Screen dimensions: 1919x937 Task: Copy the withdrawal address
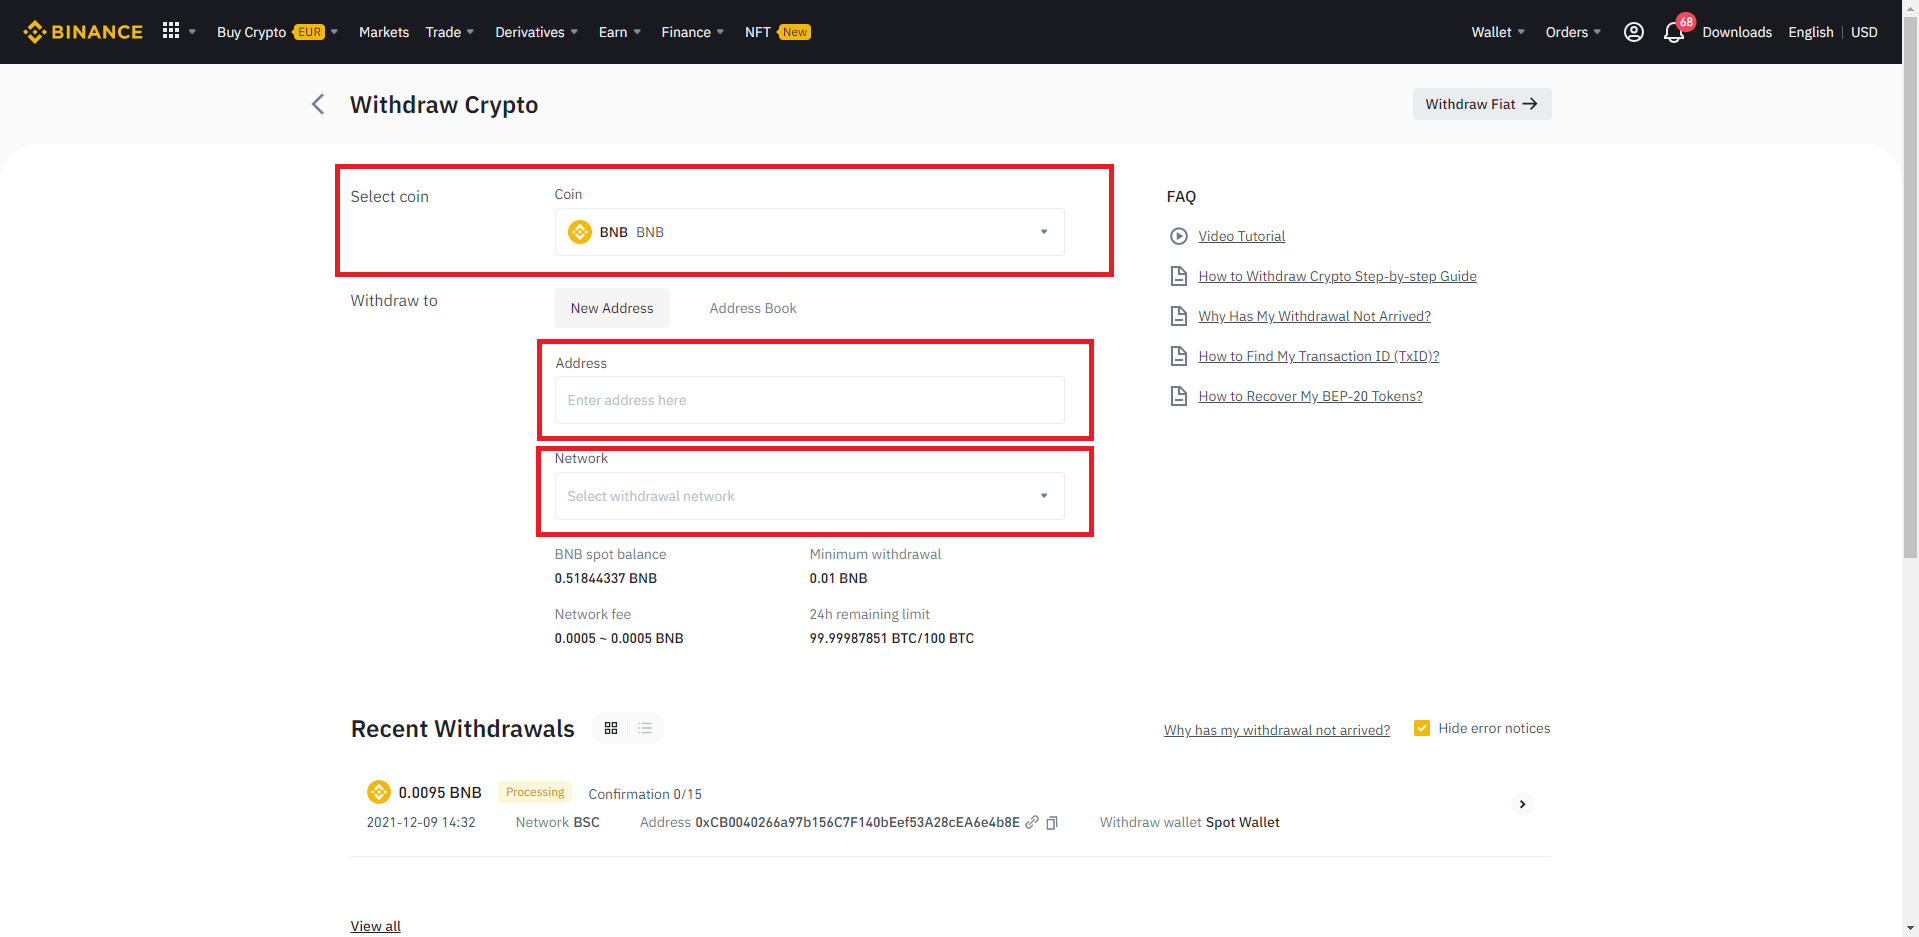click(1052, 823)
